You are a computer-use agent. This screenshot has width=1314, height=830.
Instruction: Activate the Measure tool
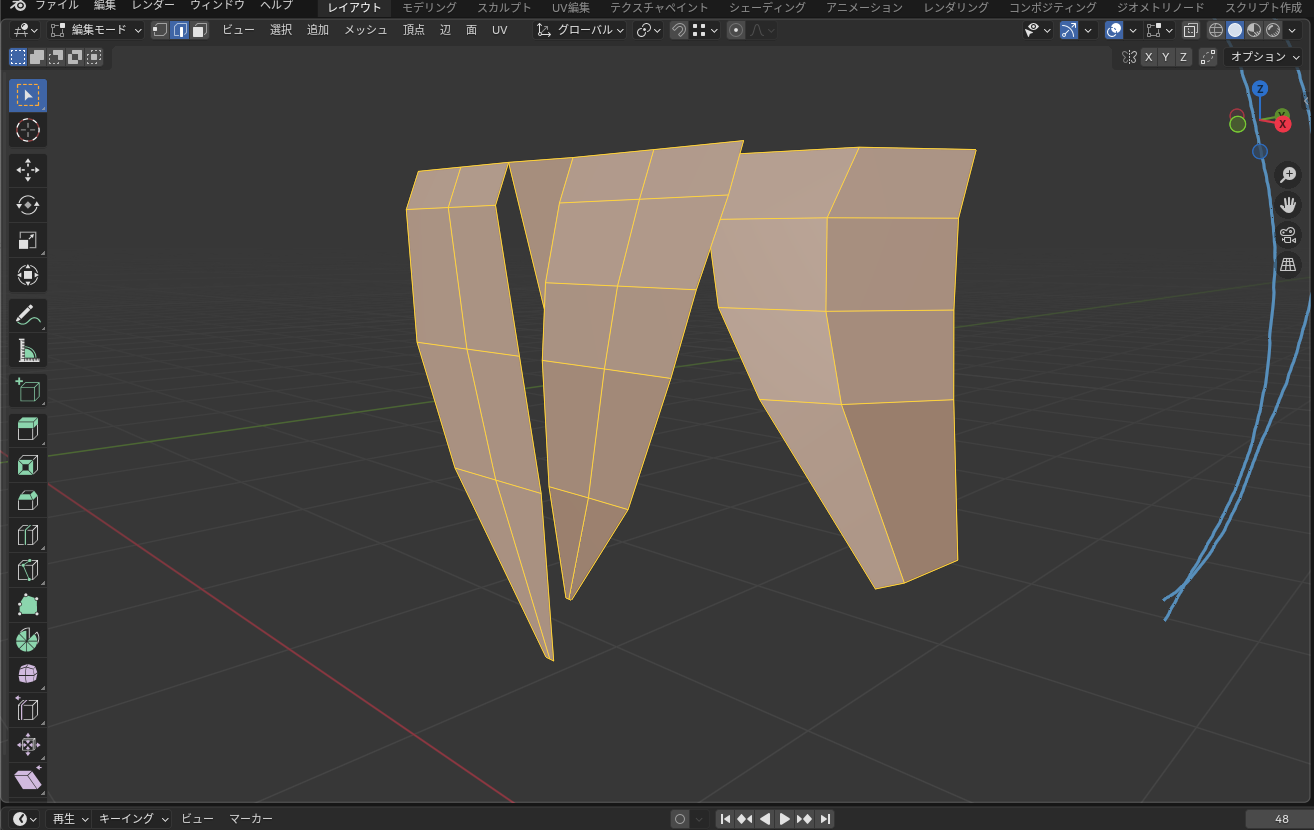28,351
